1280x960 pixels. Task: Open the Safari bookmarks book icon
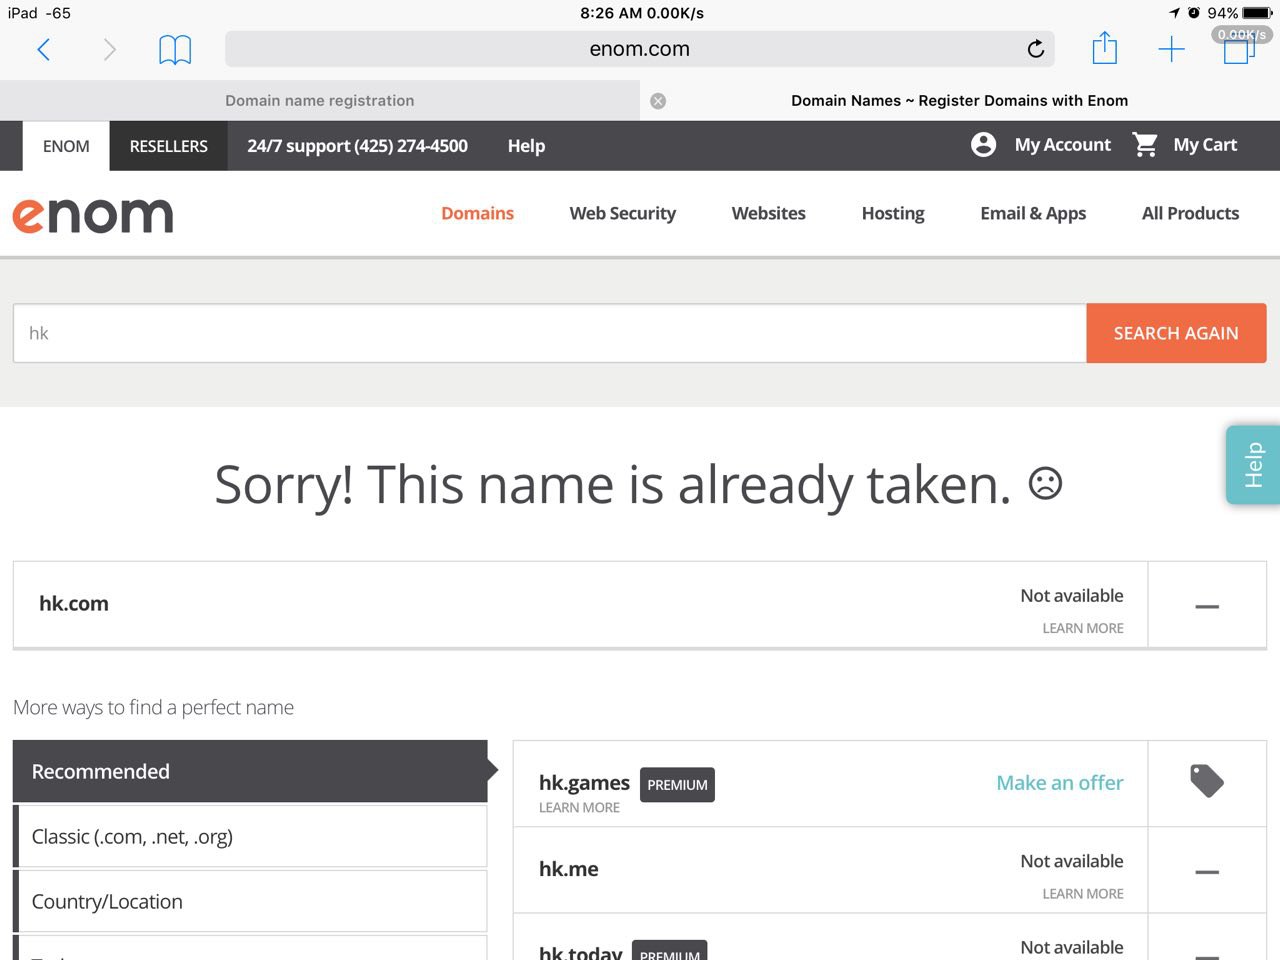tap(175, 49)
